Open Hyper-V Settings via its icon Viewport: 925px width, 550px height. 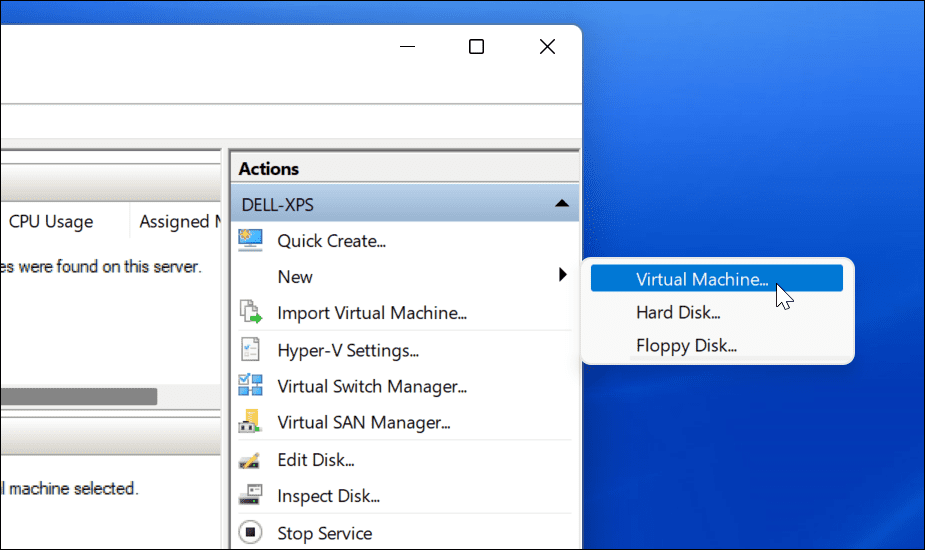point(250,350)
